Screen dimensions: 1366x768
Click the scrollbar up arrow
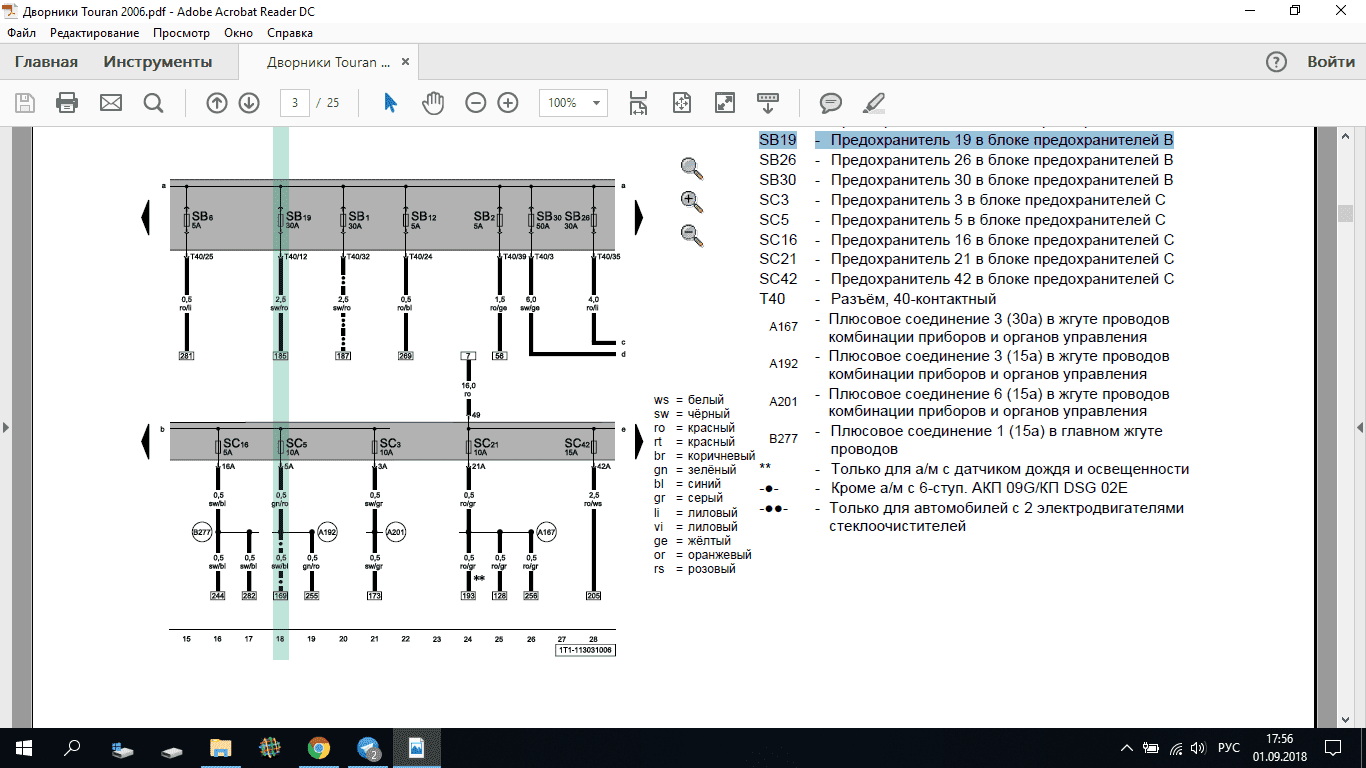pyautogui.click(x=1346, y=135)
